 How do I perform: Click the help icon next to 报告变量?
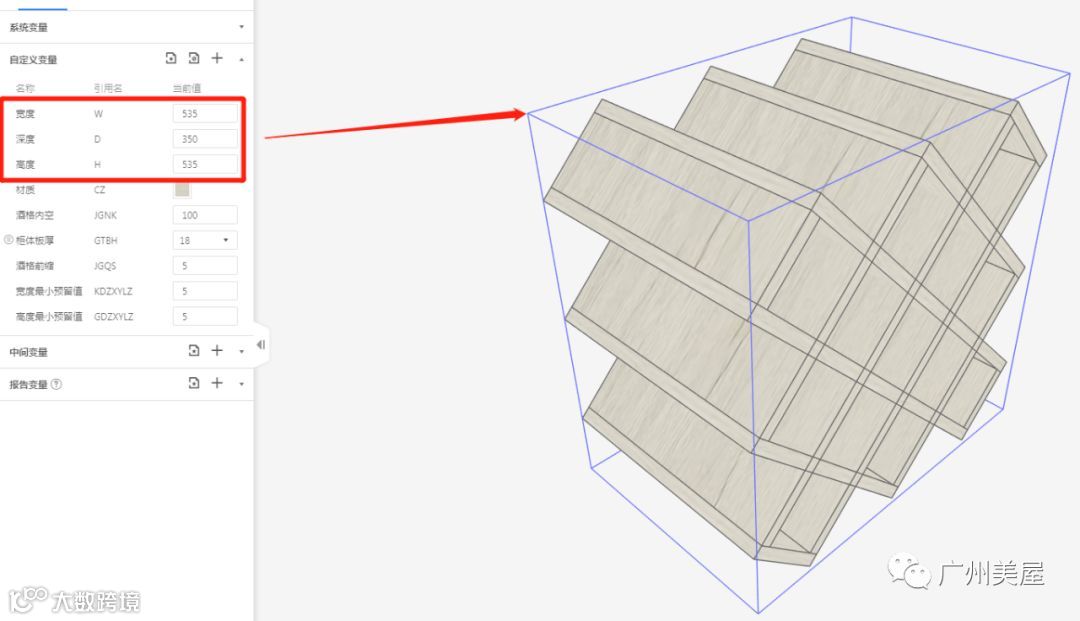pos(56,384)
